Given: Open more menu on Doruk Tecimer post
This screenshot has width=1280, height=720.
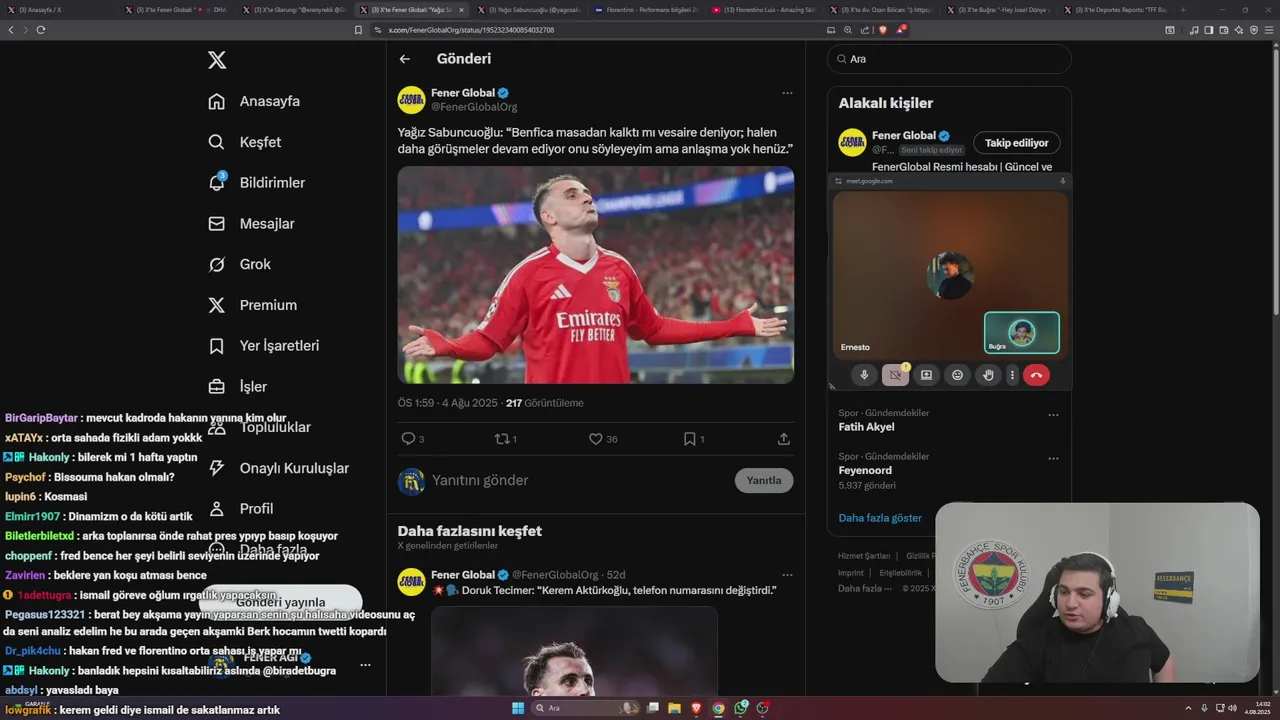Looking at the screenshot, I should tap(787, 575).
